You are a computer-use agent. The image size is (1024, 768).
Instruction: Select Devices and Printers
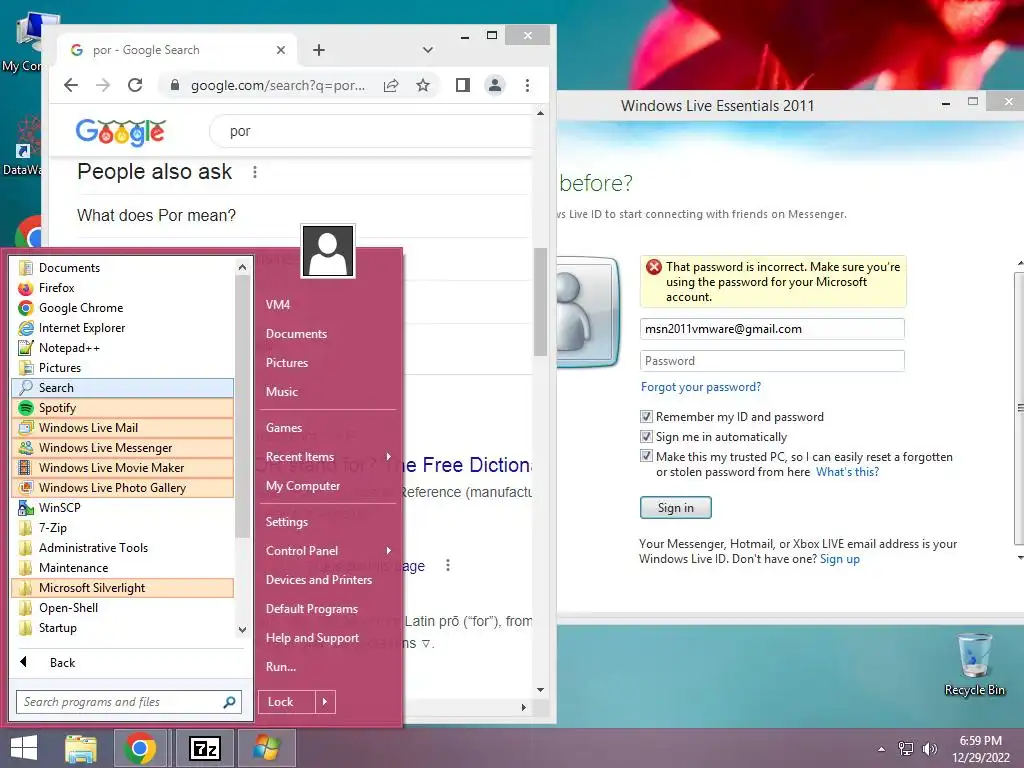(x=328, y=580)
